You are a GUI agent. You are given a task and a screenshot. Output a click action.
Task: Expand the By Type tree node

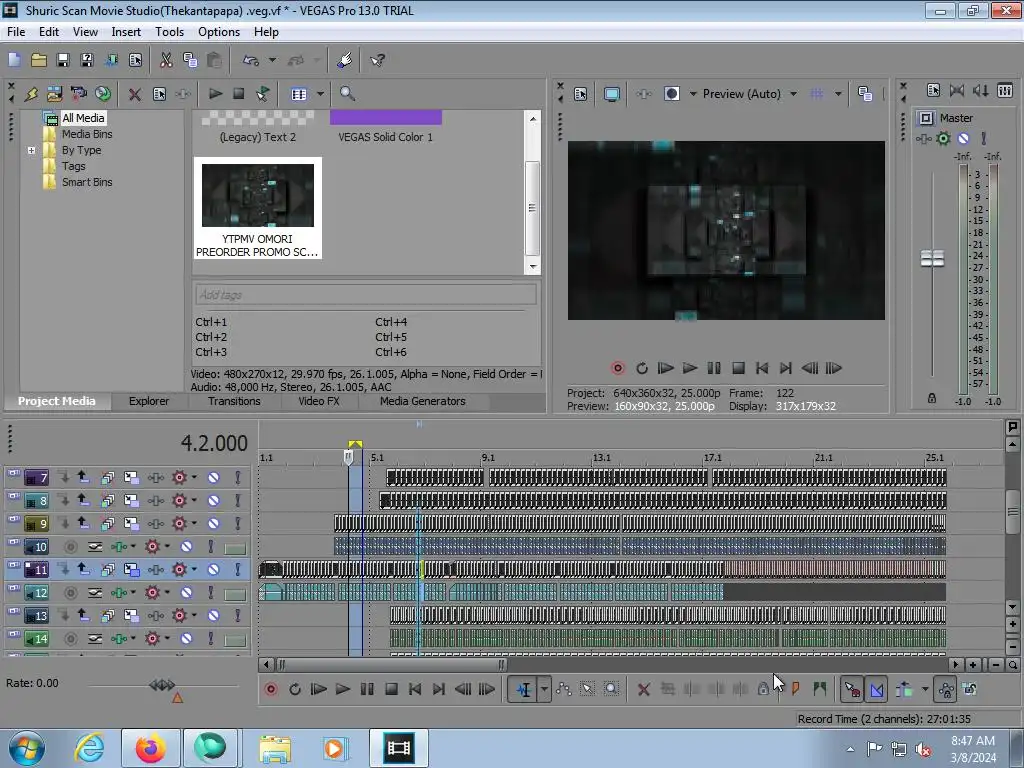click(x=31, y=150)
